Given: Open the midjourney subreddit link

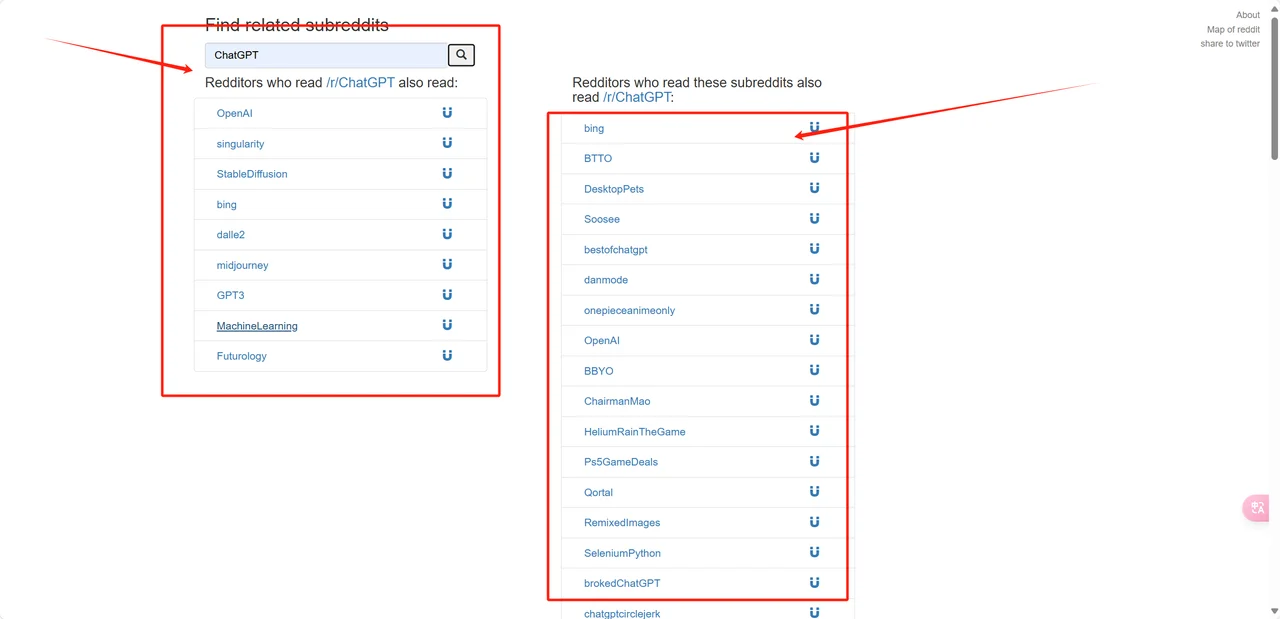Looking at the screenshot, I should click(x=242, y=265).
